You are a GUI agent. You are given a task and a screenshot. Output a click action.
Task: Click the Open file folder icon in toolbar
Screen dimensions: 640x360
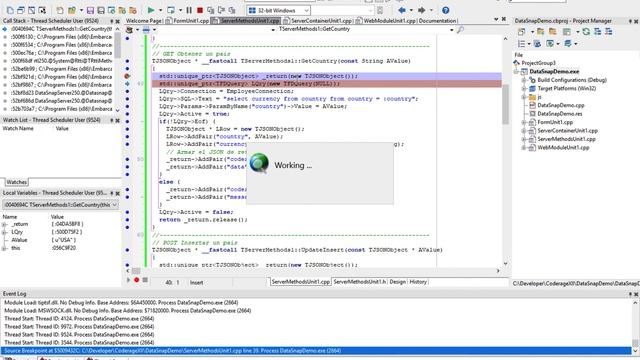point(72,10)
